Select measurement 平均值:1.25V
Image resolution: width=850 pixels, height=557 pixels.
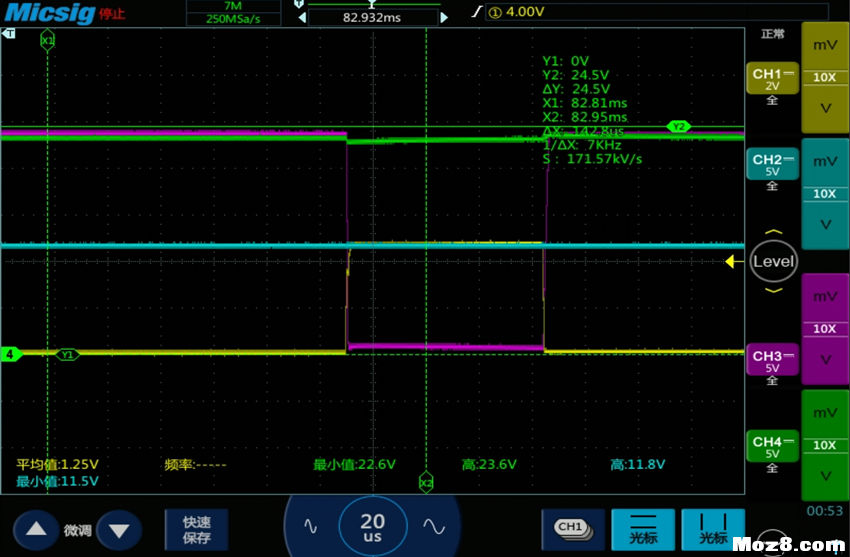[57, 464]
